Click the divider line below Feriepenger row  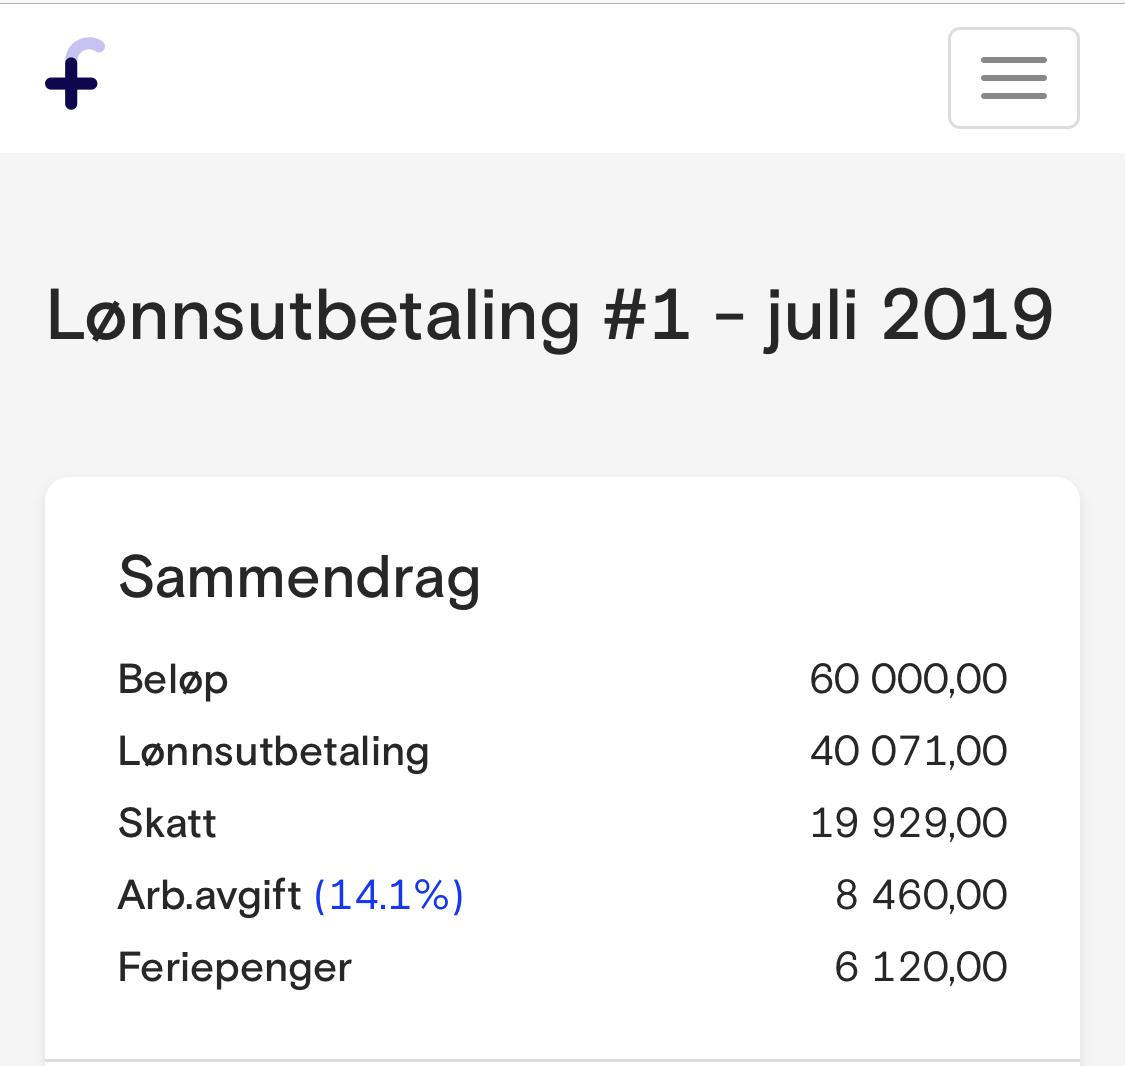tap(562, 1060)
